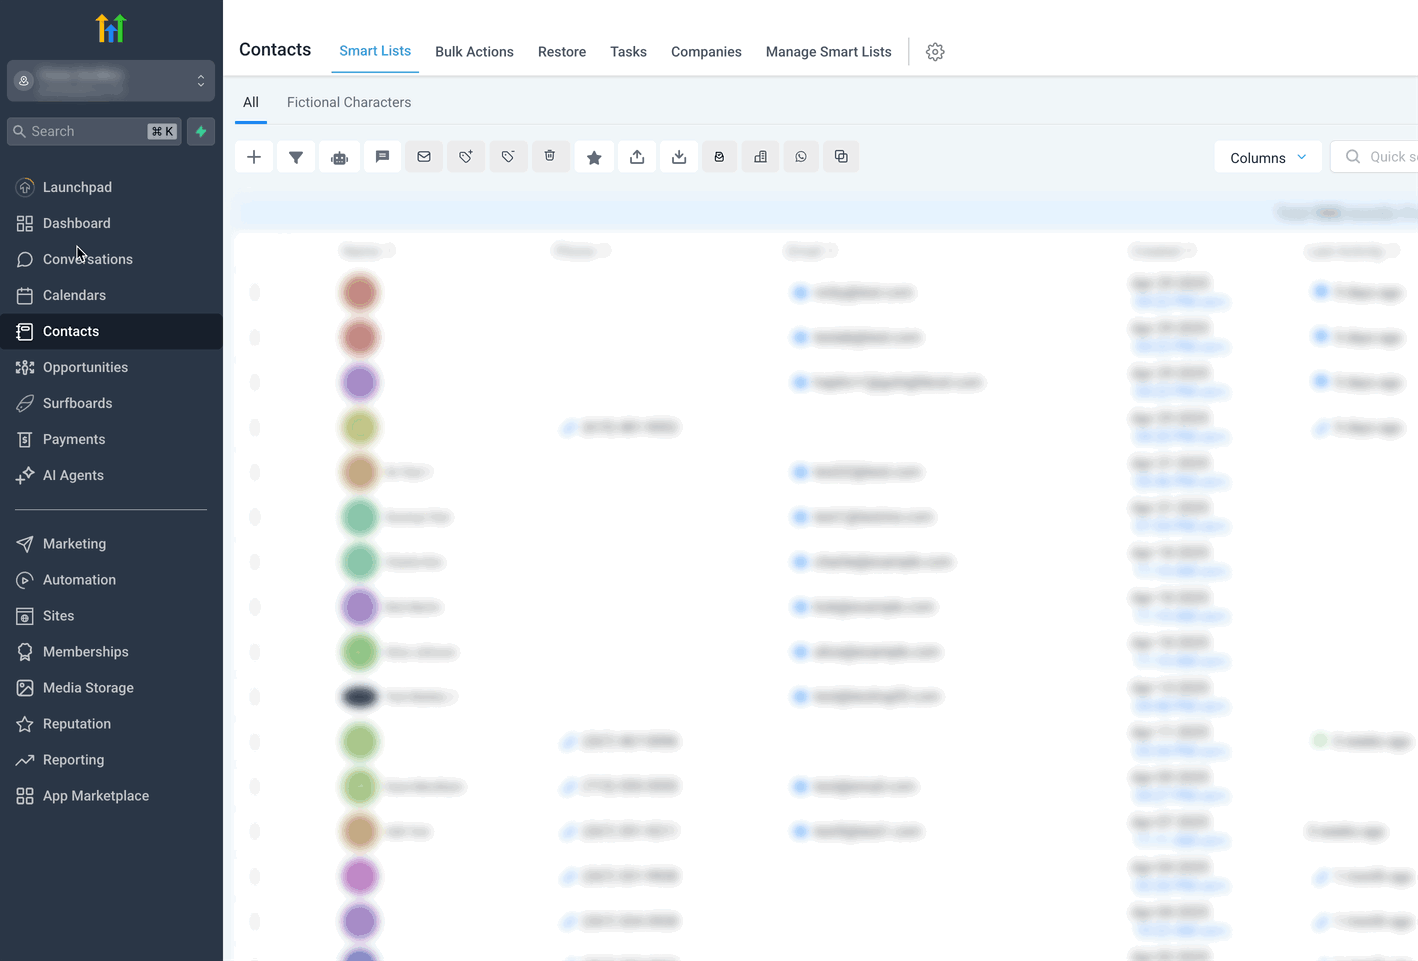Open the Bulk Actions menu
The image size is (1418, 961).
tap(474, 51)
